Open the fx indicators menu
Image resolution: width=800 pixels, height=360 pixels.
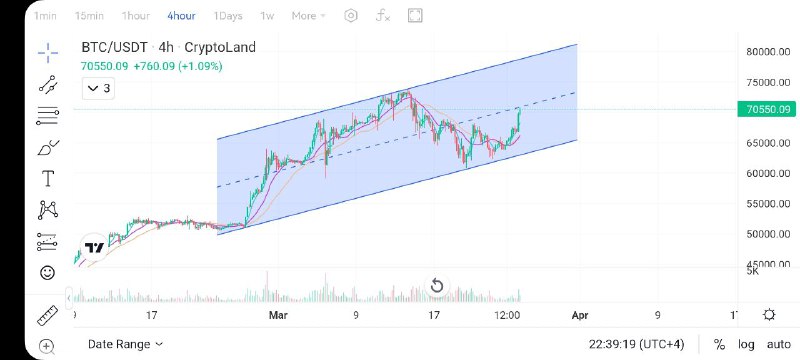pos(383,15)
